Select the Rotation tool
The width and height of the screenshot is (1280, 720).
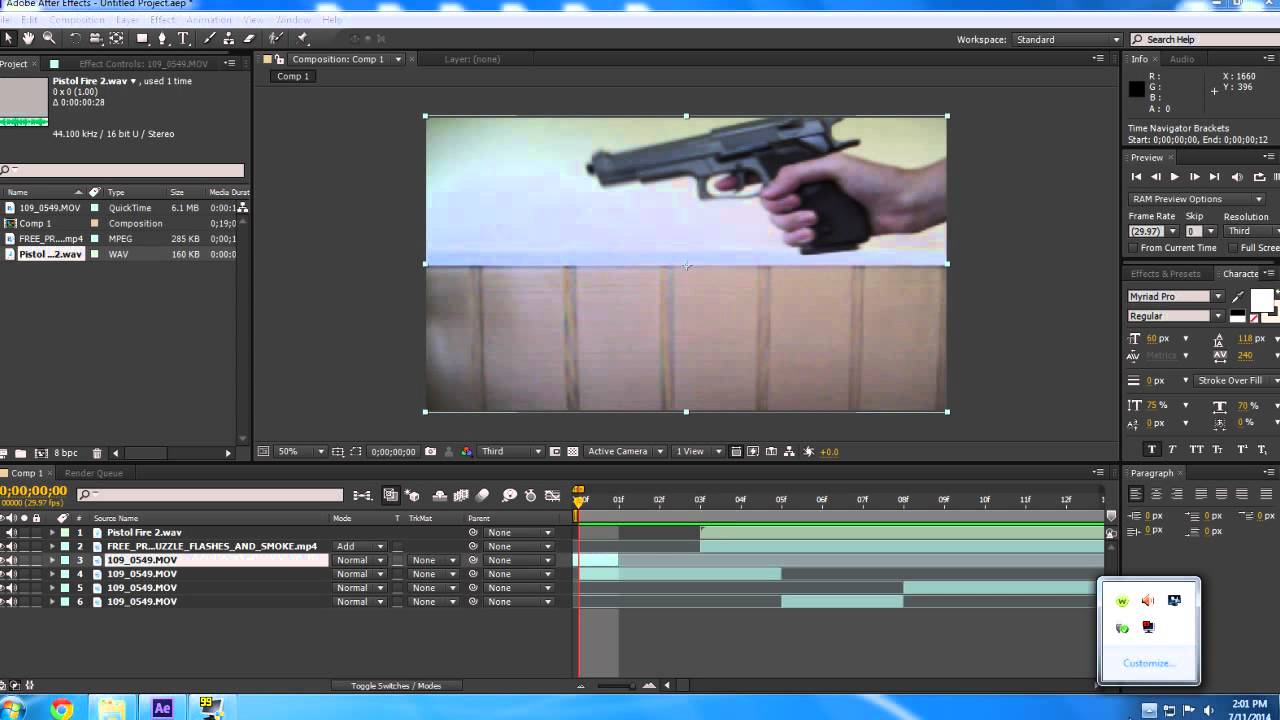pyautogui.click(x=75, y=38)
